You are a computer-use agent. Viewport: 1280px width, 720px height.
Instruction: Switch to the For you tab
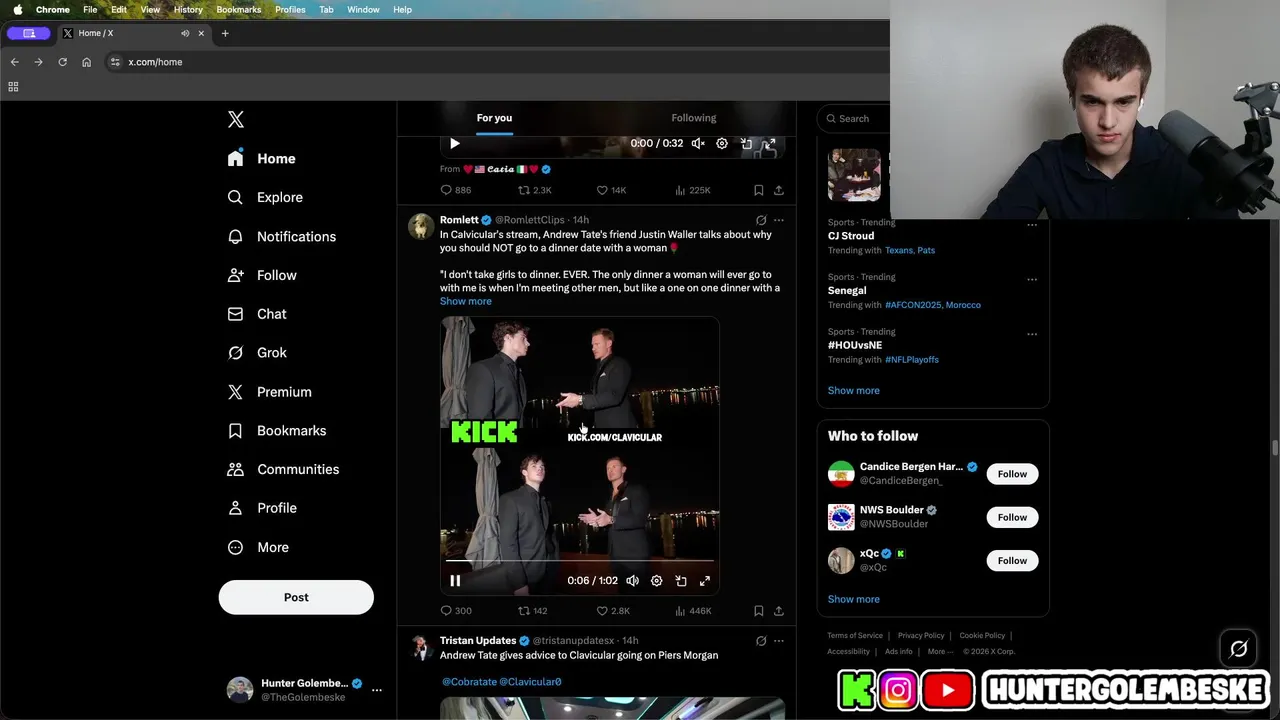(x=494, y=118)
